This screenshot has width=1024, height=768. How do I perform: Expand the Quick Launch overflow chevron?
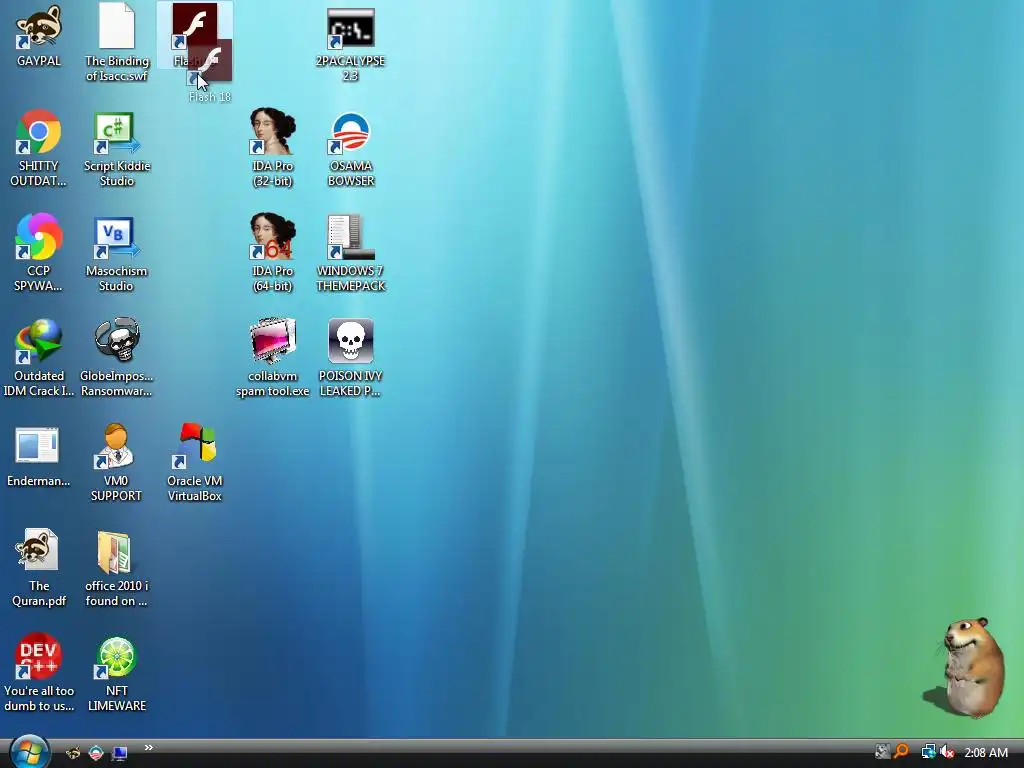pos(149,748)
